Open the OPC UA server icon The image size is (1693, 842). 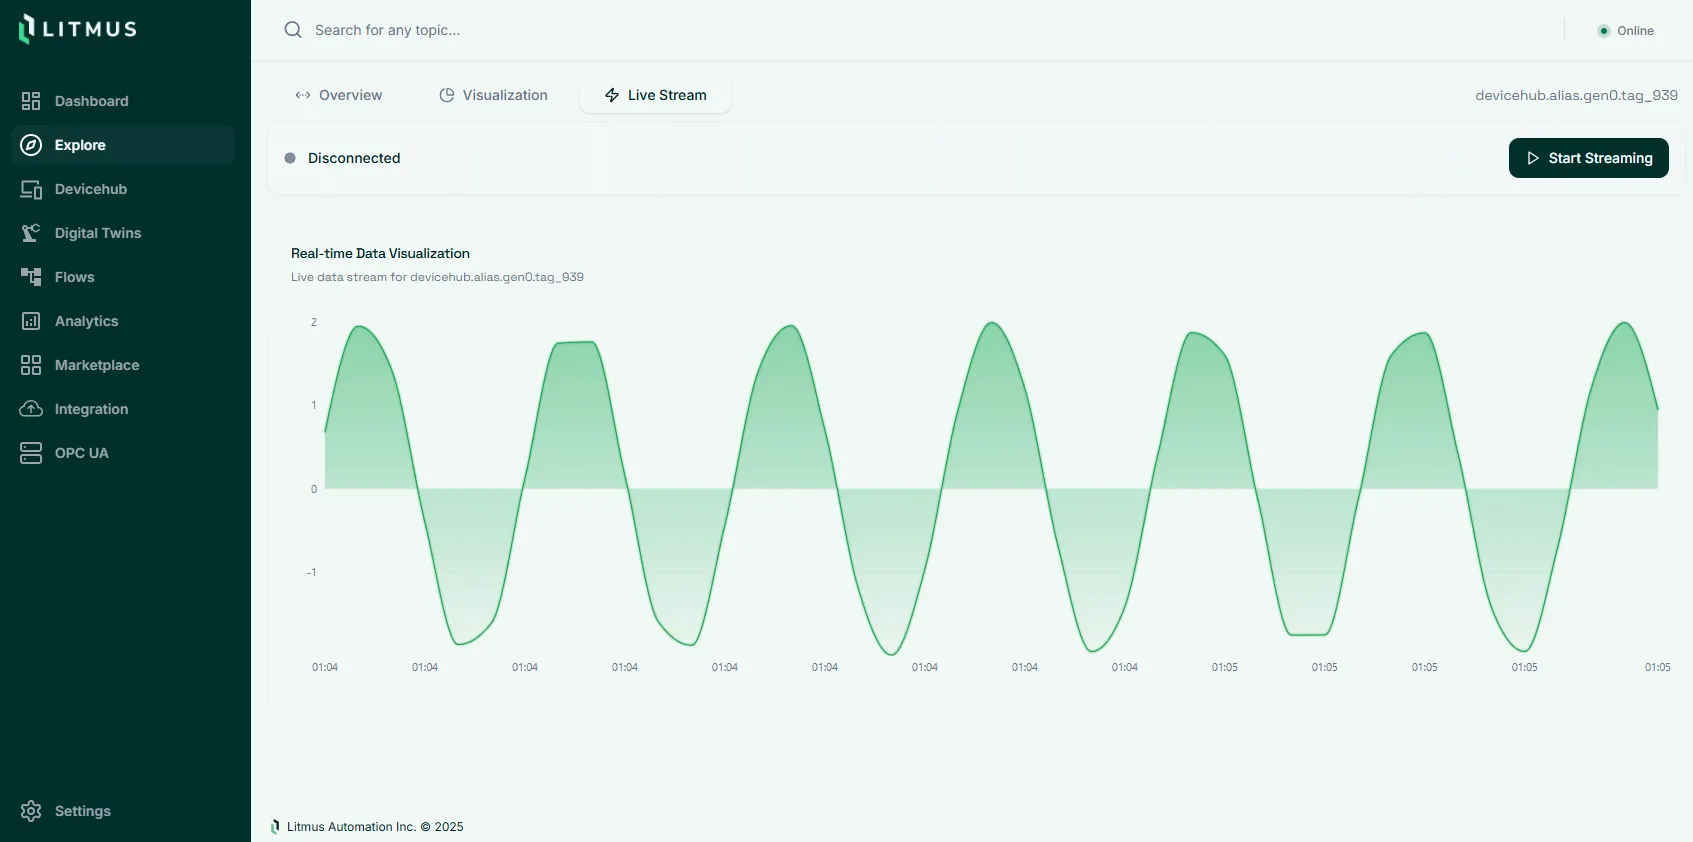tap(31, 453)
